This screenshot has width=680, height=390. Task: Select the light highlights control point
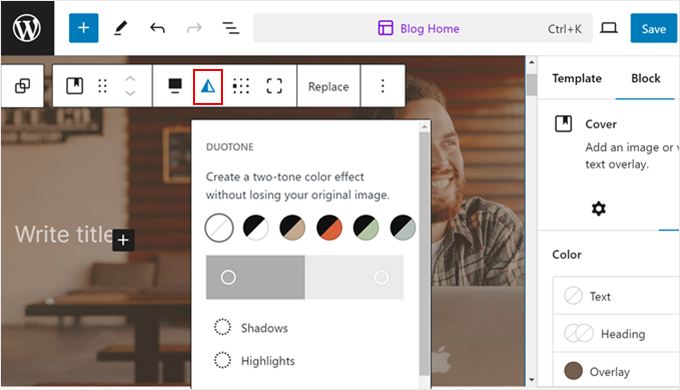coord(381,277)
